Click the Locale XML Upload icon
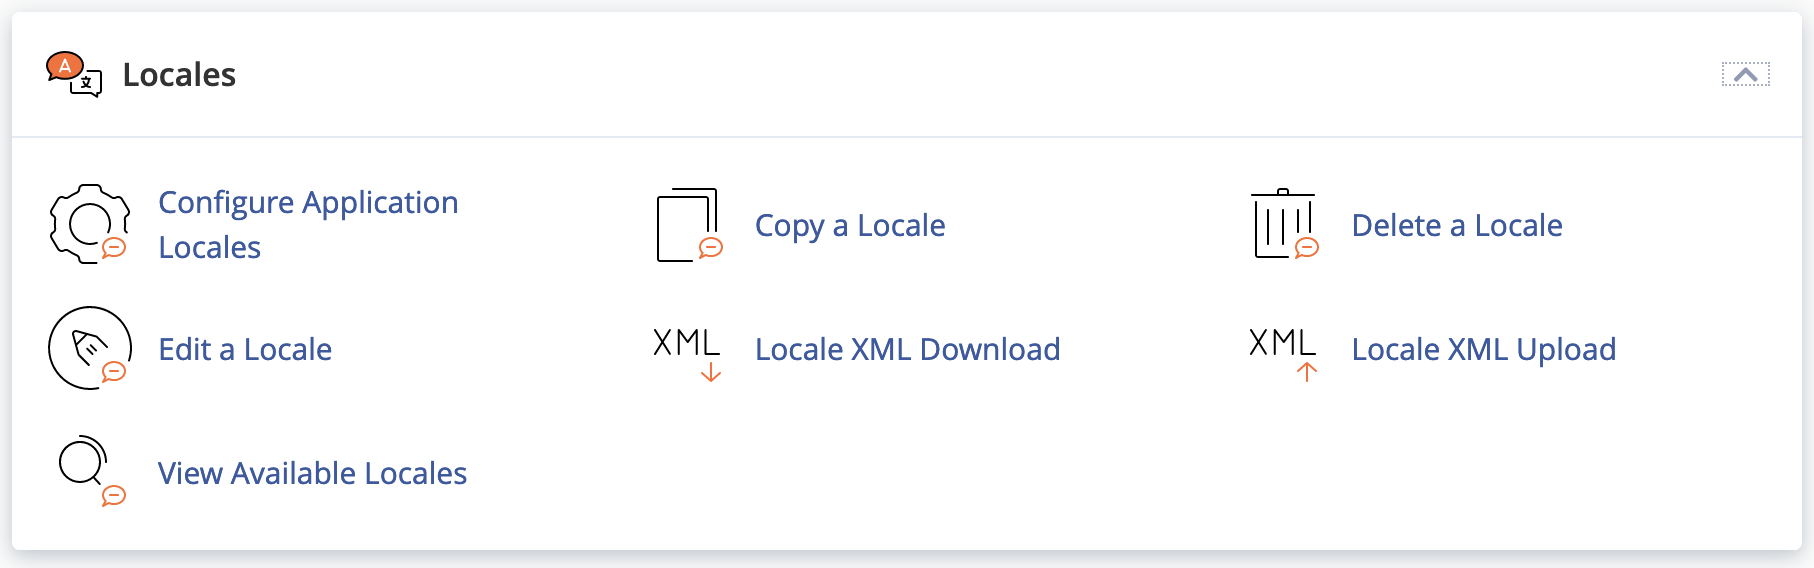This screenshot has height=568, width=1814. coord(1283,350)
